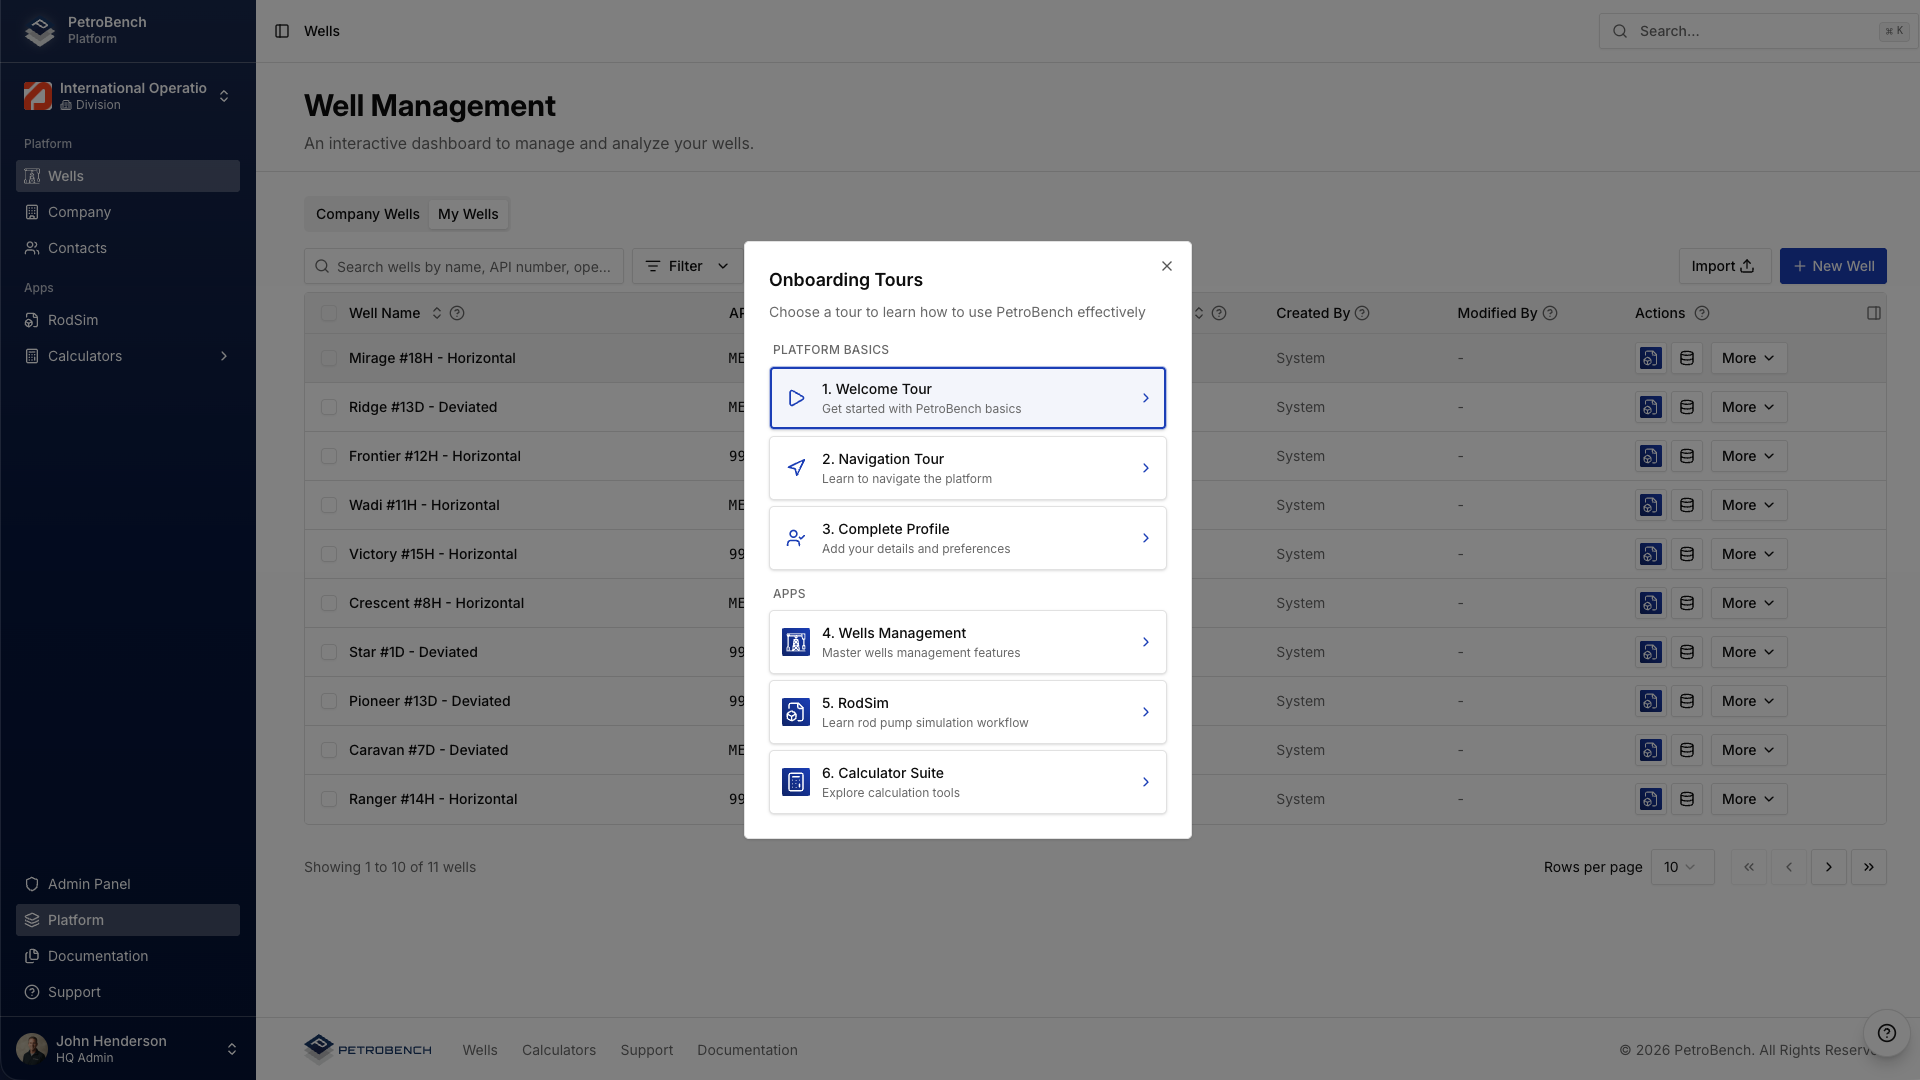Click info icon next to Created By
The image size is (1920, 1080).
click(x=1362, y=313)
